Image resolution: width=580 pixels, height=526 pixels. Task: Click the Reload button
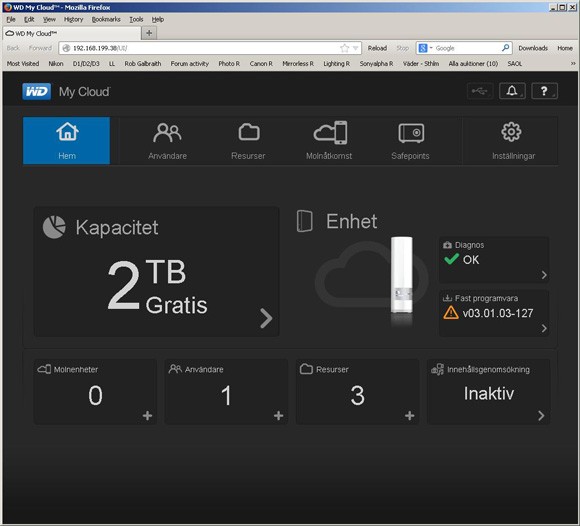pyautogui.click(x=377, y=48)
